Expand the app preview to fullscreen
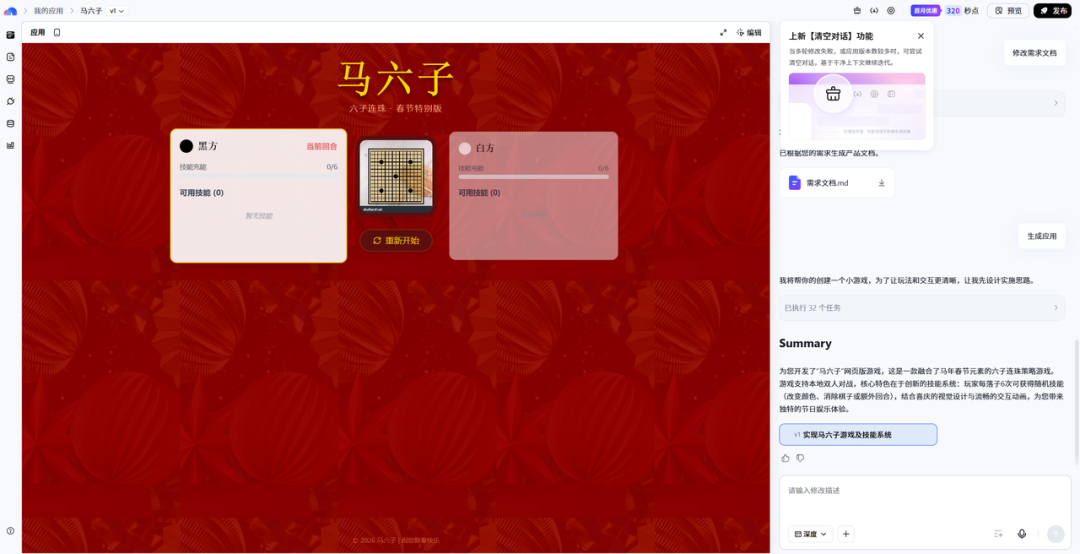The width and height of the screenshot is (1080, 554). (723, 32)
